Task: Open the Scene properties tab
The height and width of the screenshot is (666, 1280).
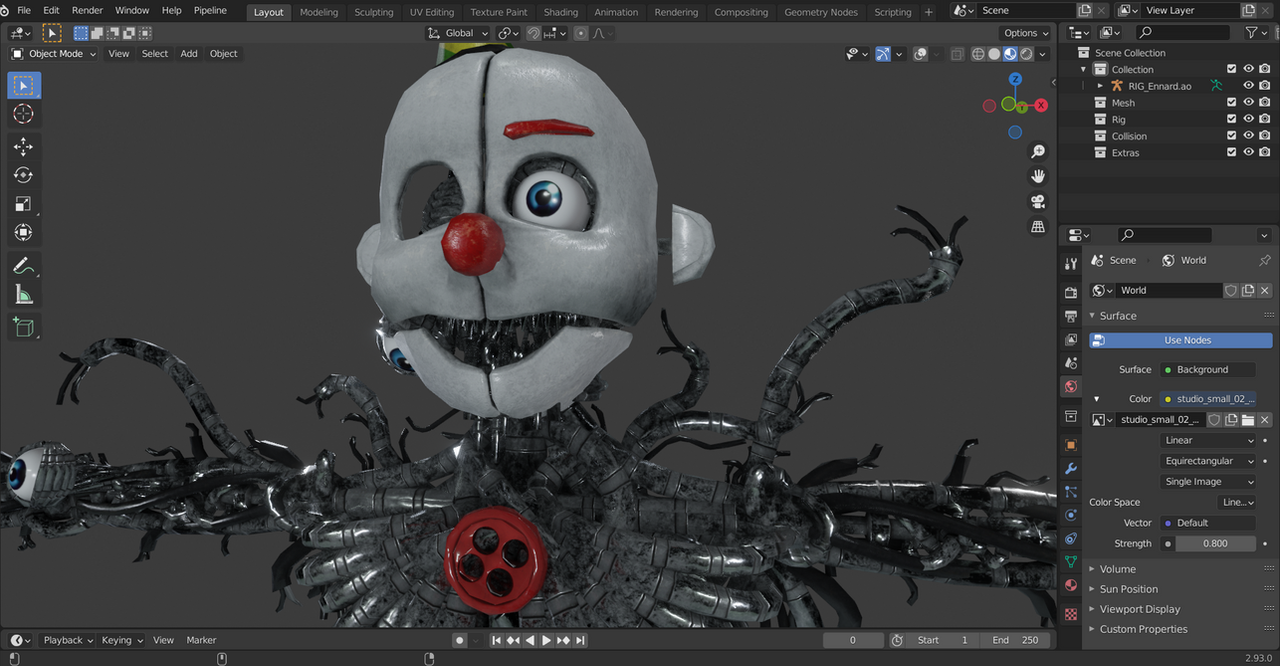Action: pos(1071,363)
